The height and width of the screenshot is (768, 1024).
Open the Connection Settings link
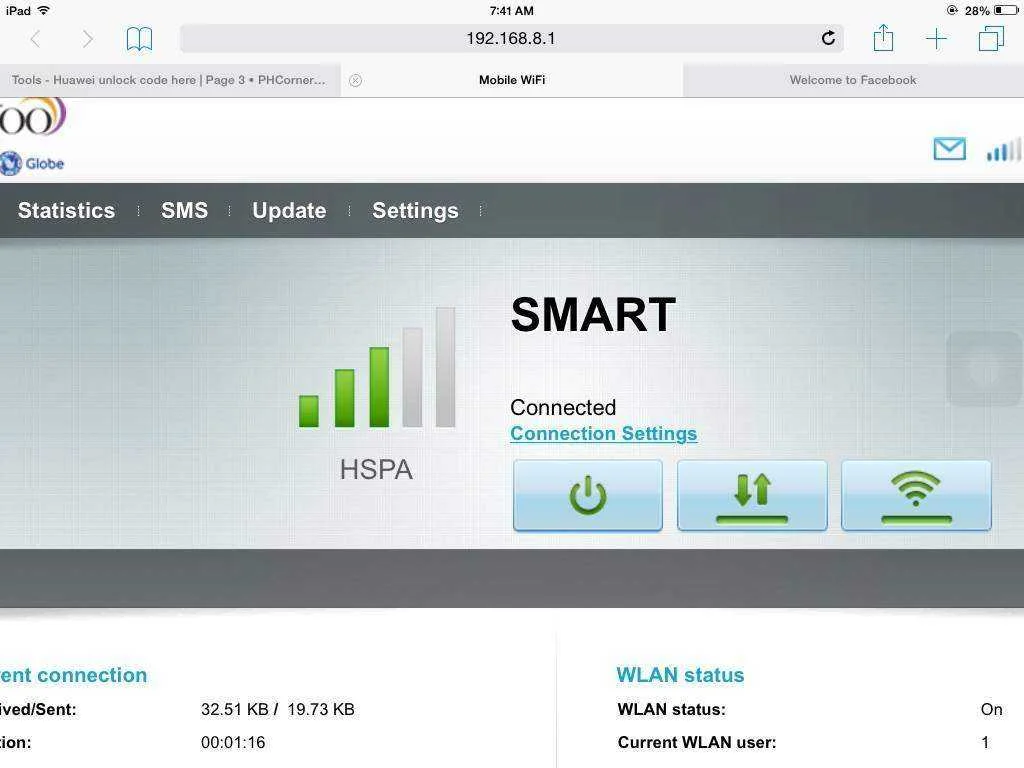[x=603, y=434]
